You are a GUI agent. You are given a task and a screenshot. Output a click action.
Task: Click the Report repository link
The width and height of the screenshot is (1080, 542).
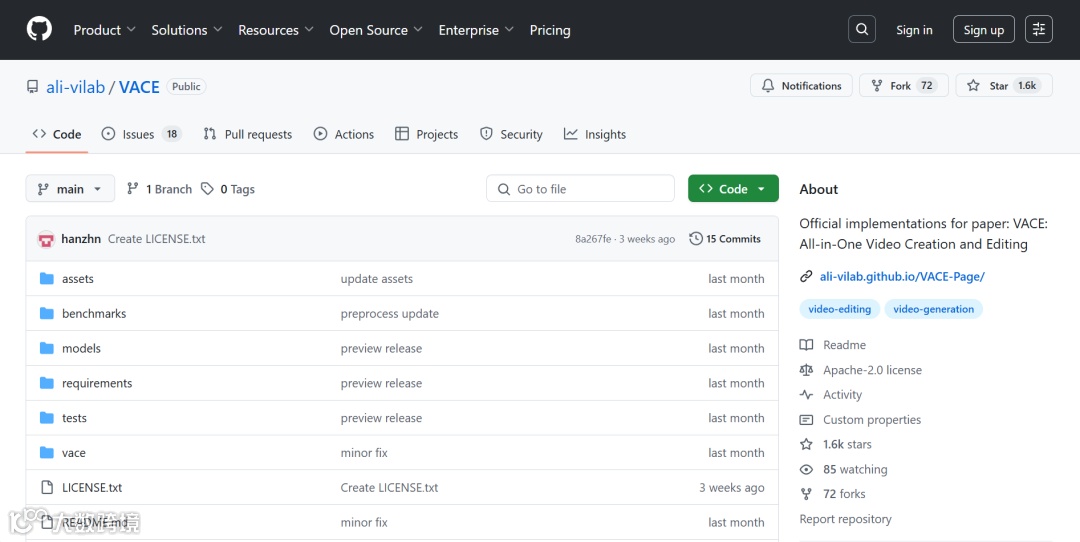tap(845, 519)
